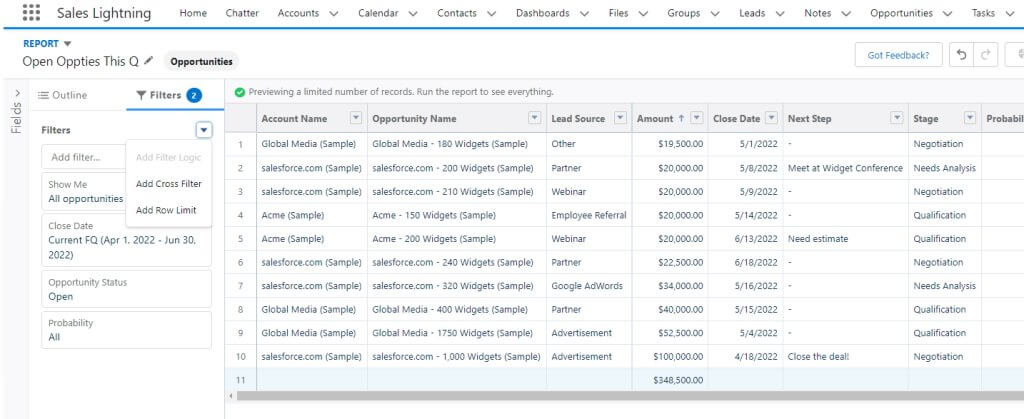
Task: Open the Chatter tab
Action: 242,13
